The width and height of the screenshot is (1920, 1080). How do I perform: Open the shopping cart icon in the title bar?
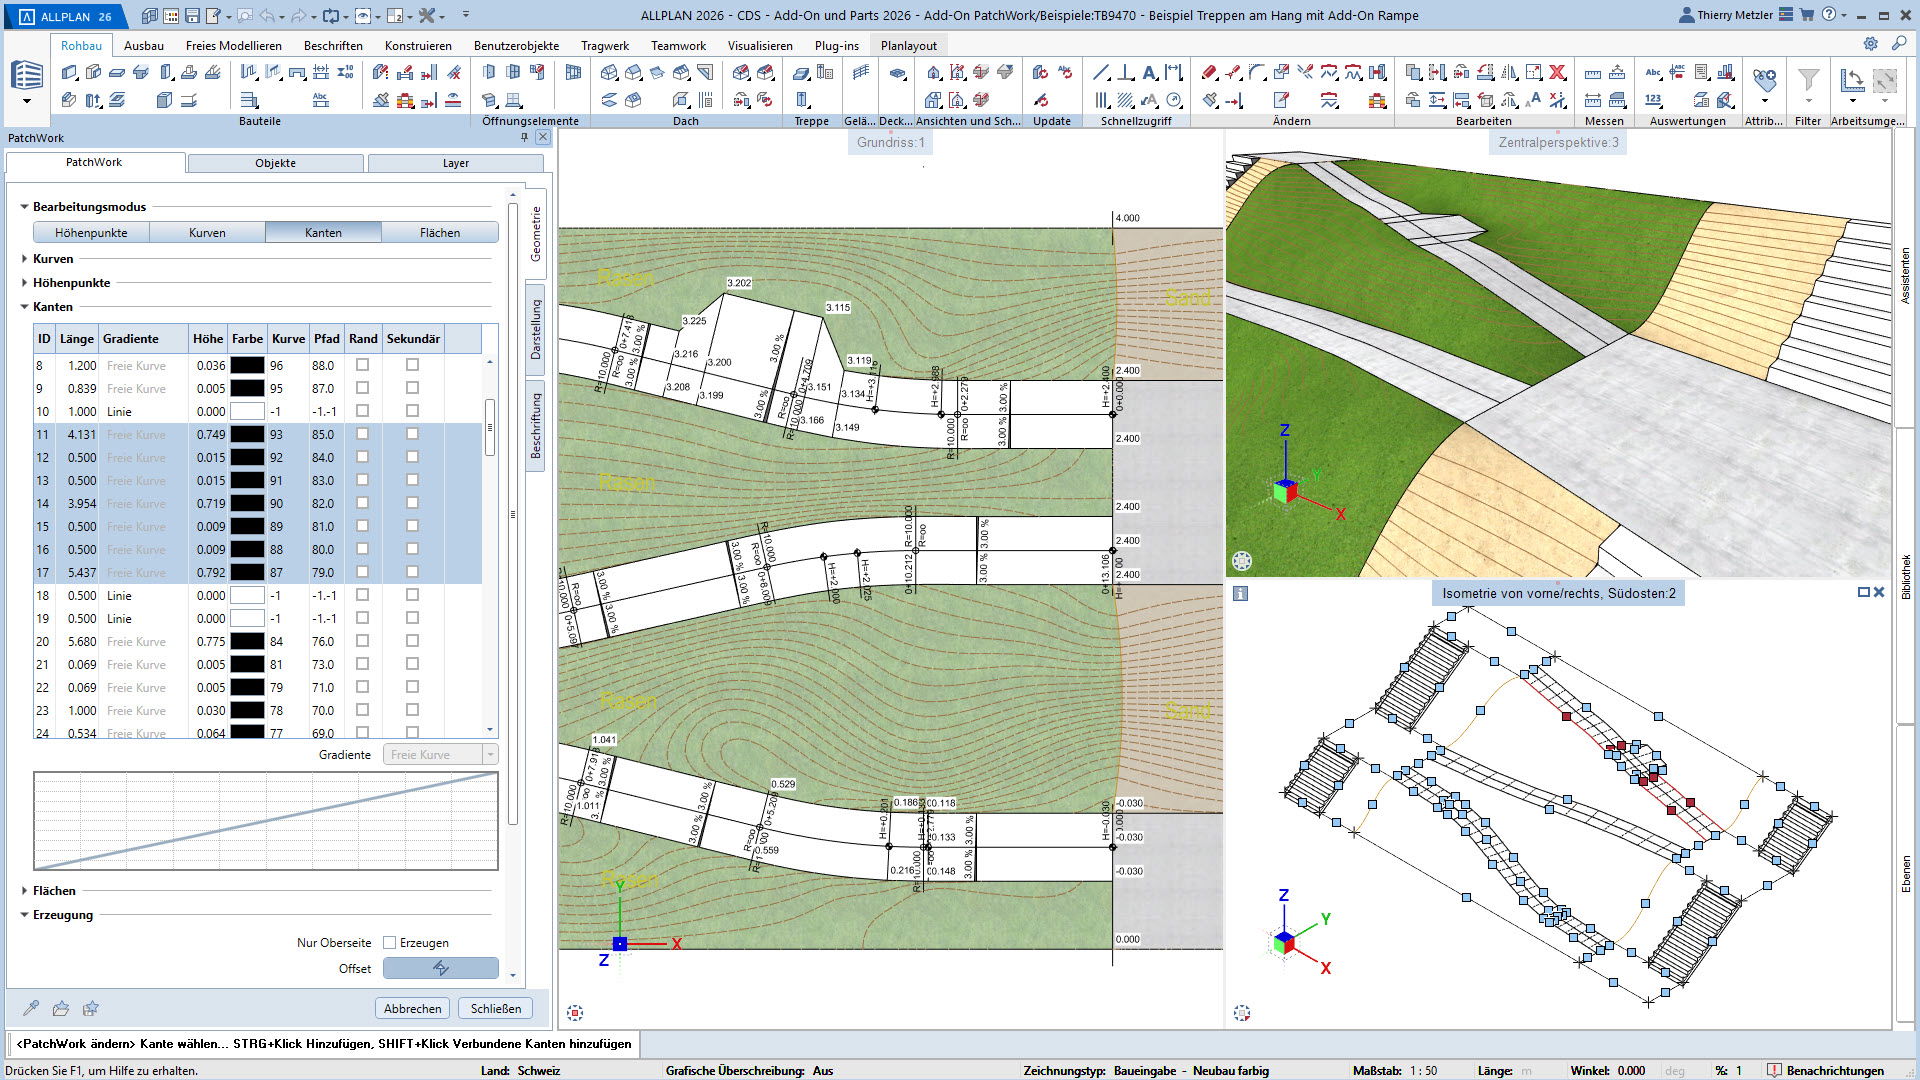click(1807, 15)
